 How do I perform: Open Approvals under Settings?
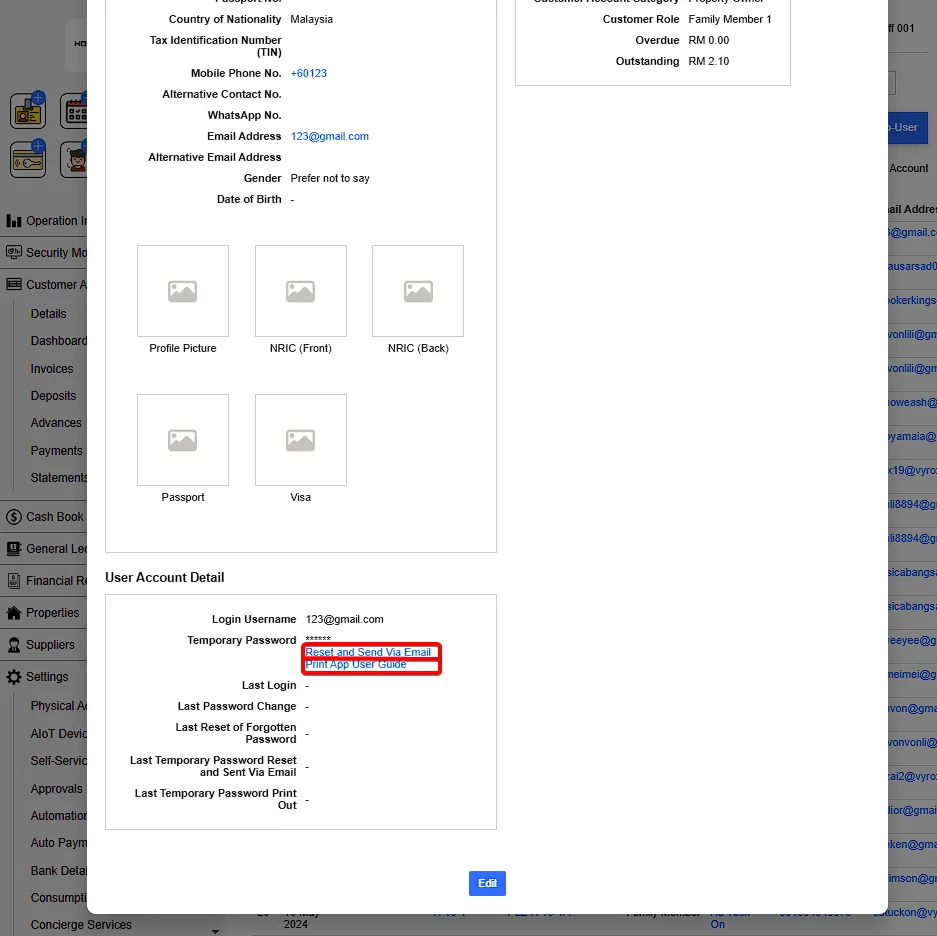(57, 789)
